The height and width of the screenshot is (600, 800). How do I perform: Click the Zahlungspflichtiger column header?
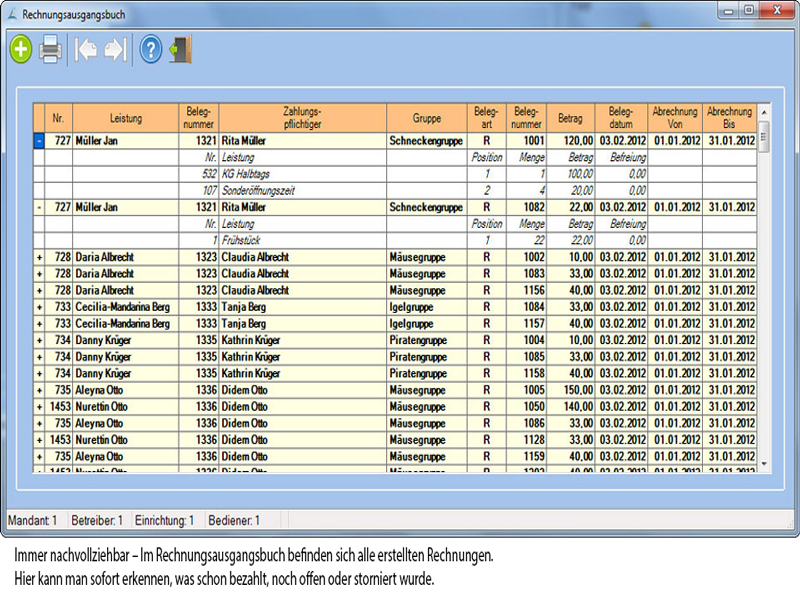coord(302,118)
